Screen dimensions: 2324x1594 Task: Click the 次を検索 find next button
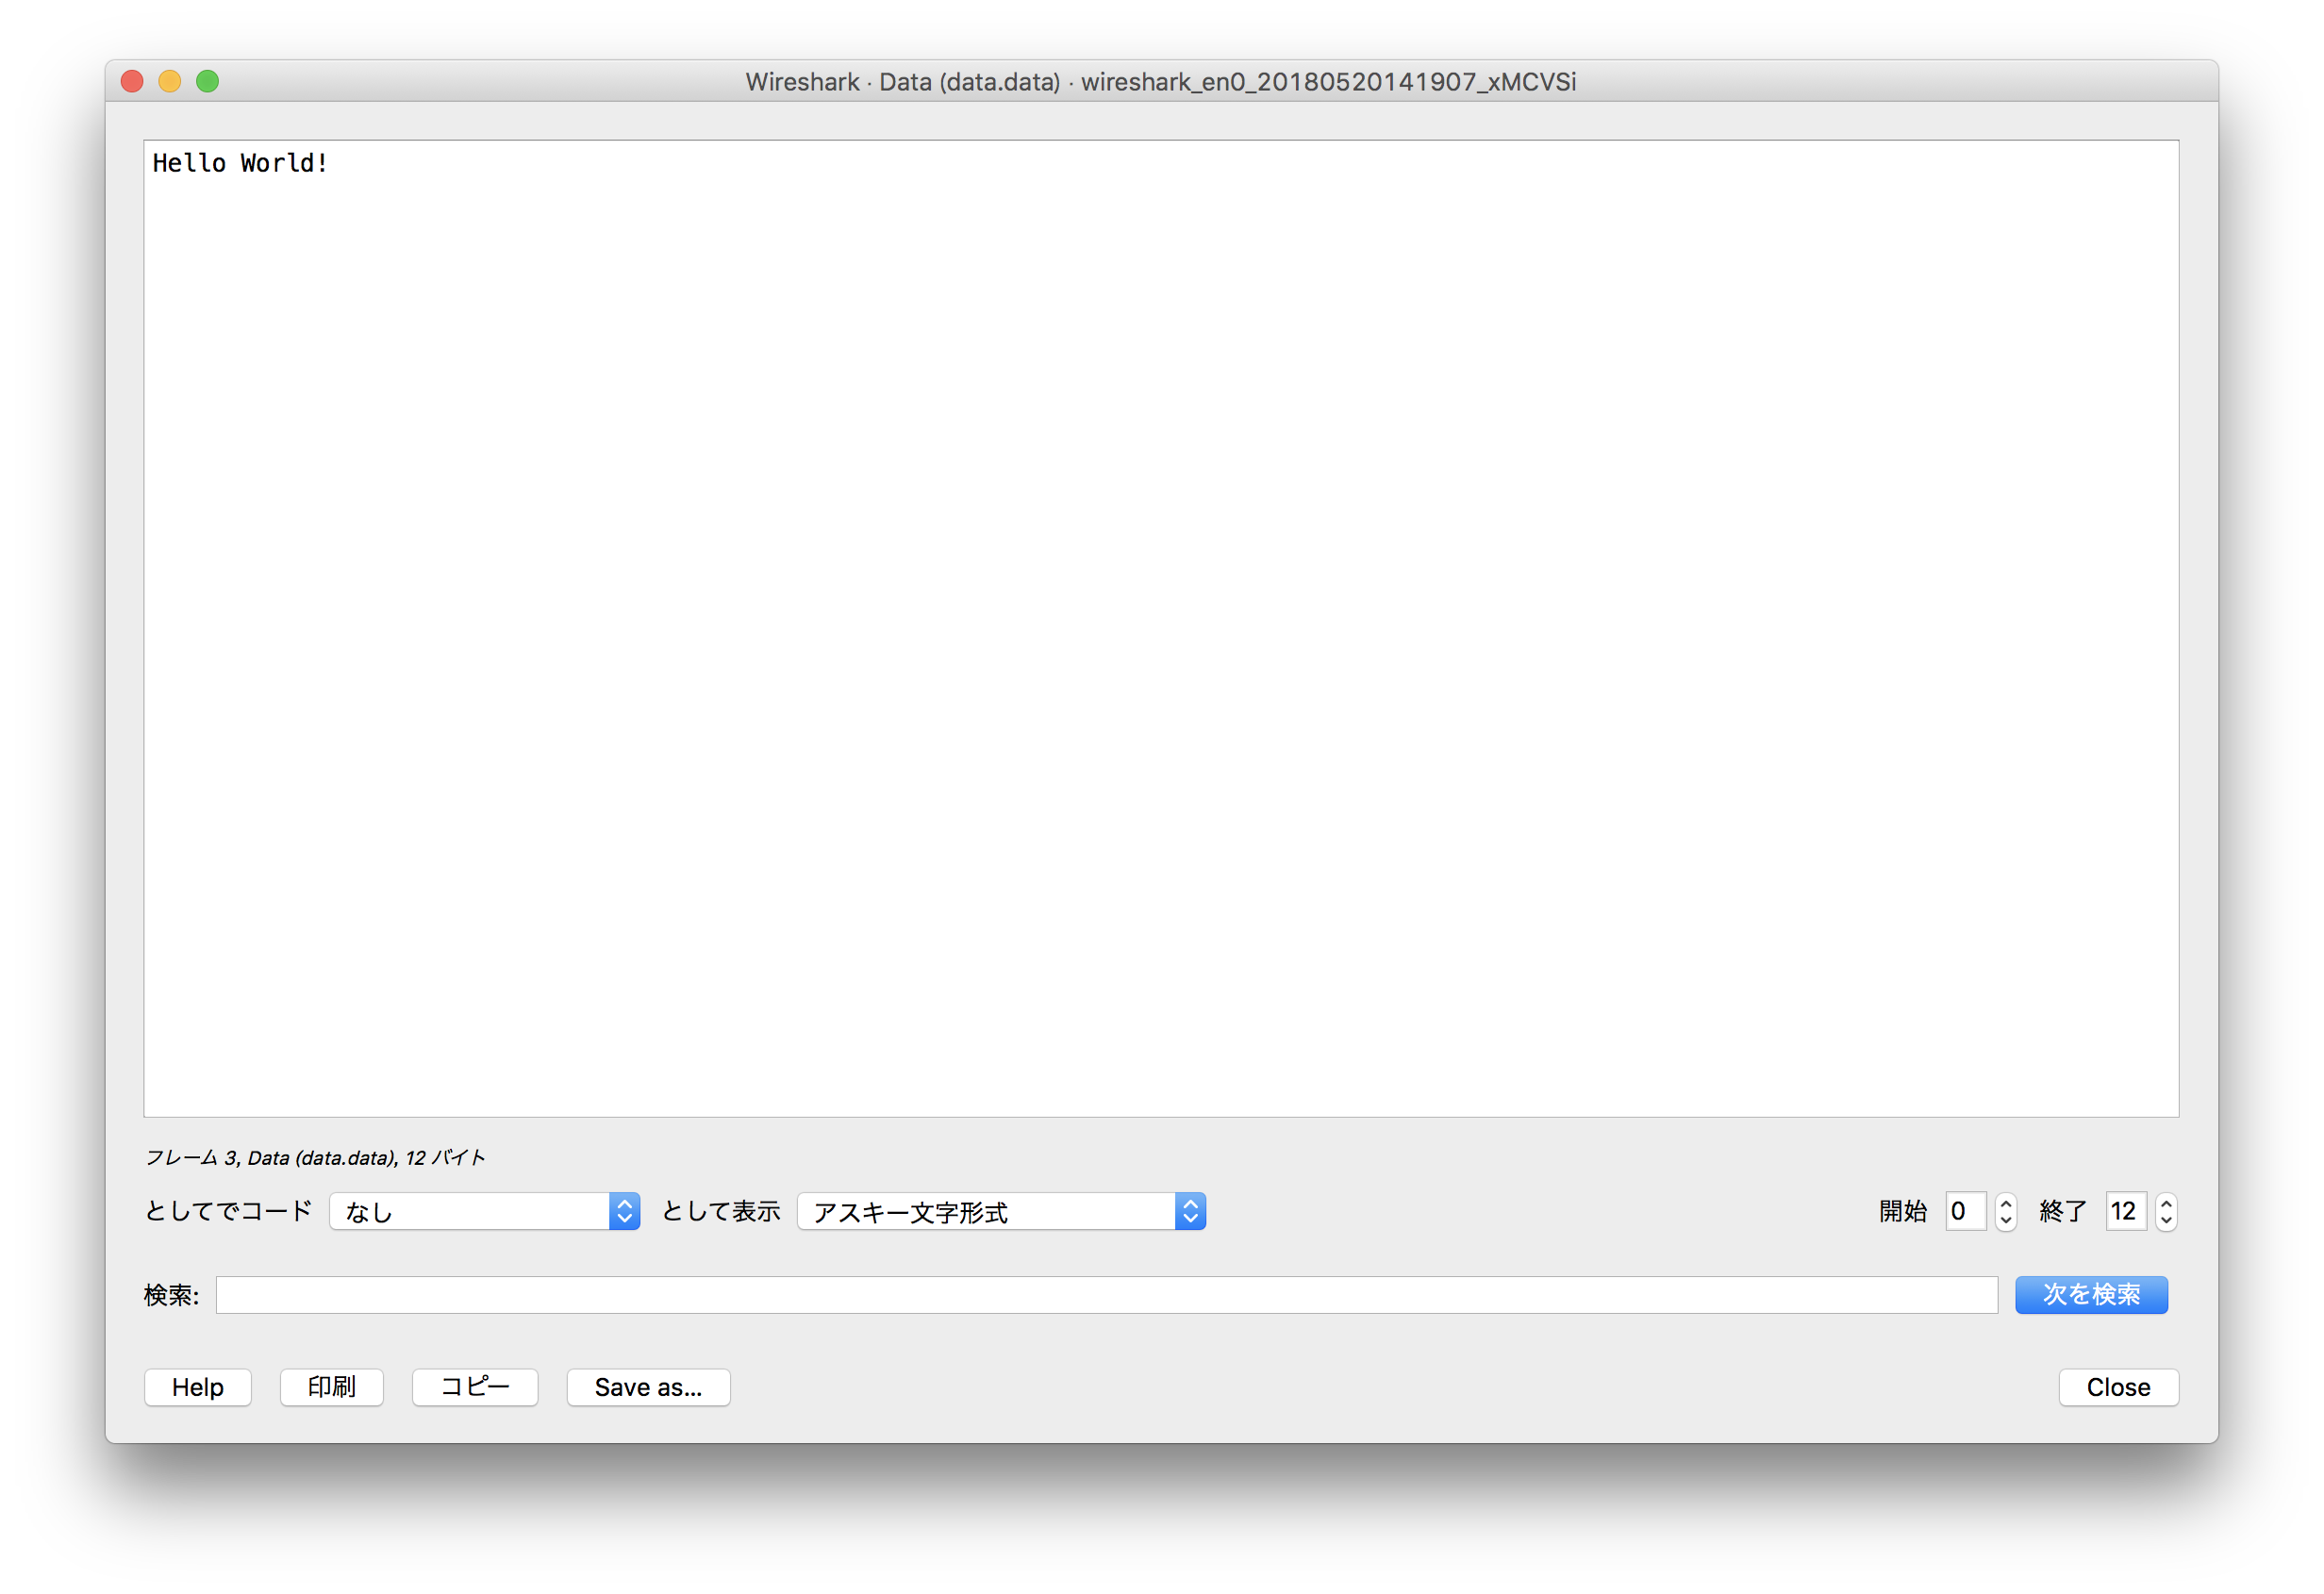(2091, 1295)
